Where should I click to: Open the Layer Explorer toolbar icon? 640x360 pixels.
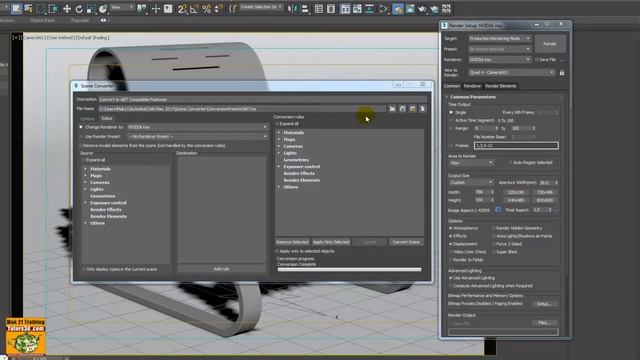(x=331, y=9)
